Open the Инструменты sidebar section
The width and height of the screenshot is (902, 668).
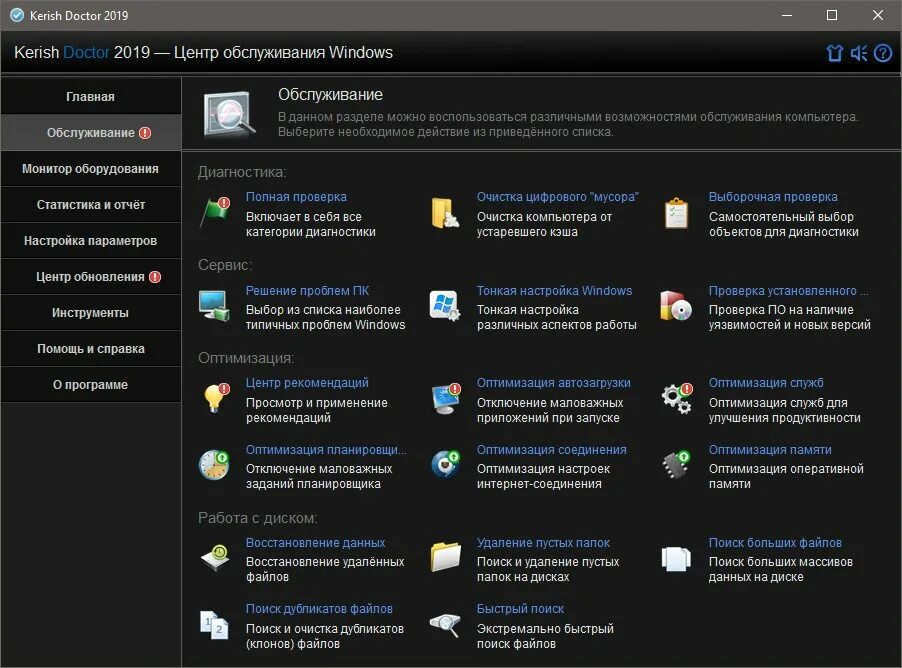click(x=90, y=313)
